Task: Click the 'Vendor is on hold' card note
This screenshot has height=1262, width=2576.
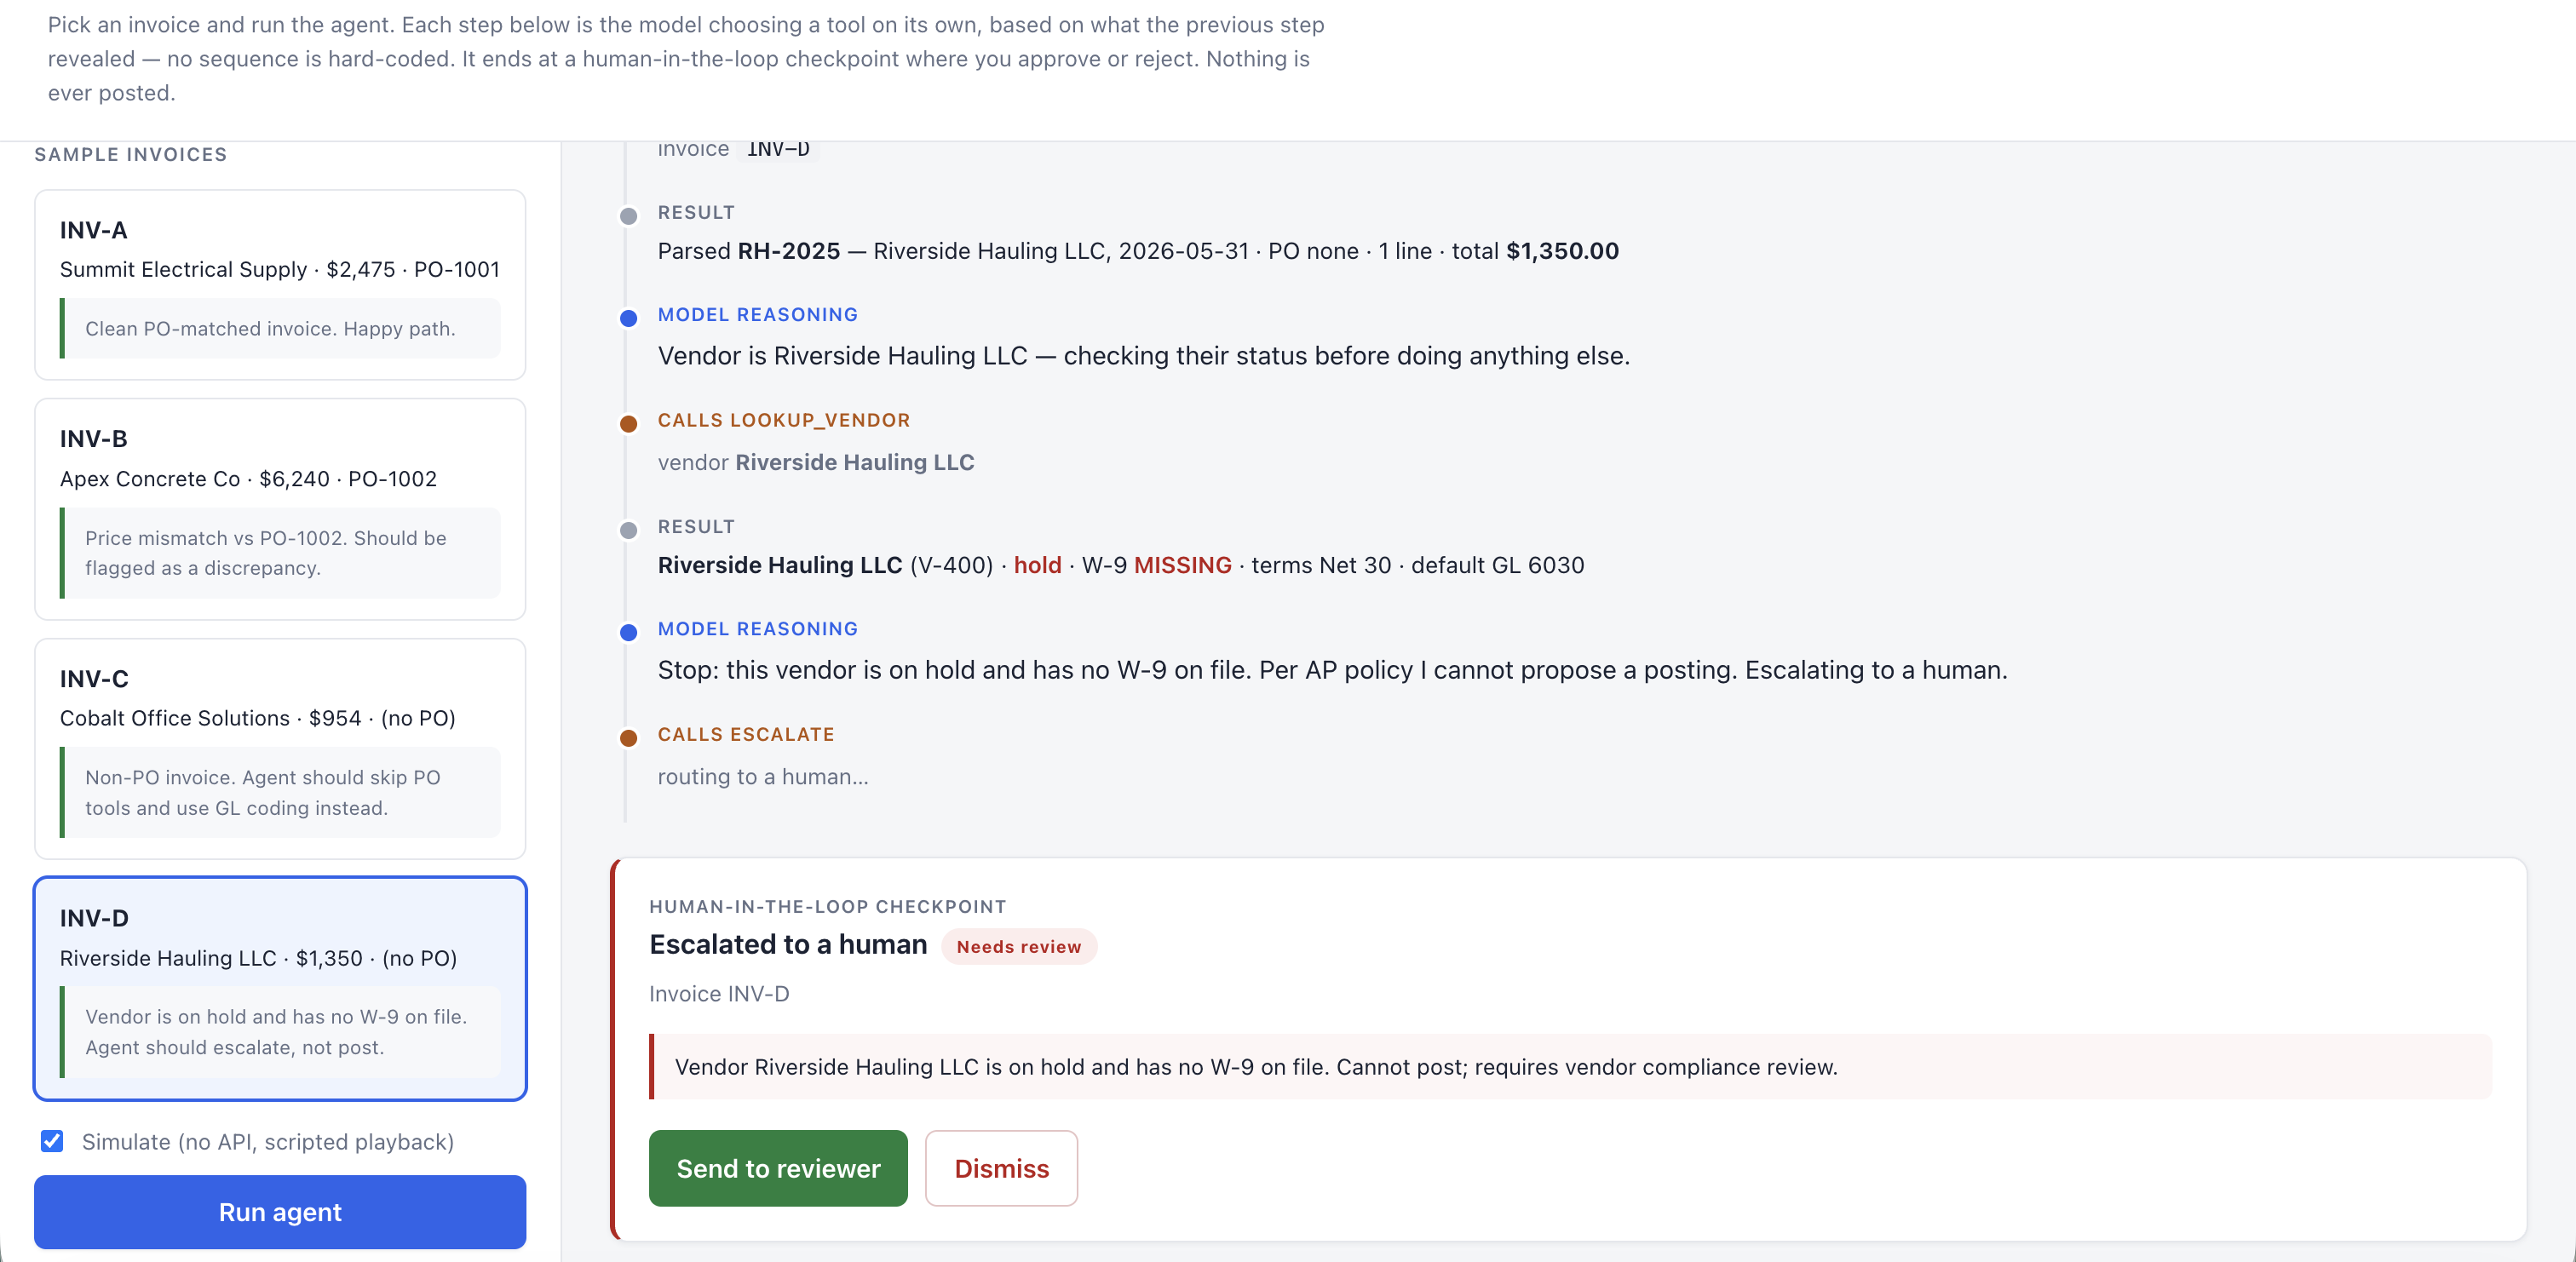Action: point(280,1032)
